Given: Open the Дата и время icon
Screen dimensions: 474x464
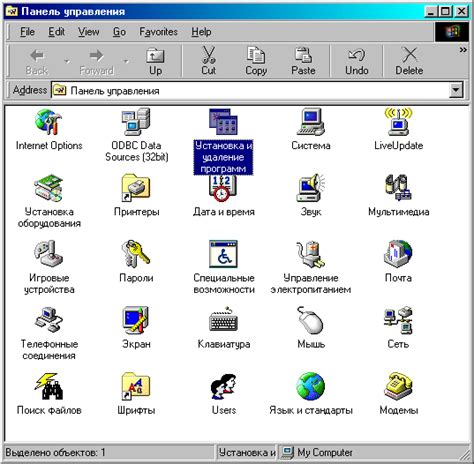Looking at the screenshot, I should click(x=223, y=189).
